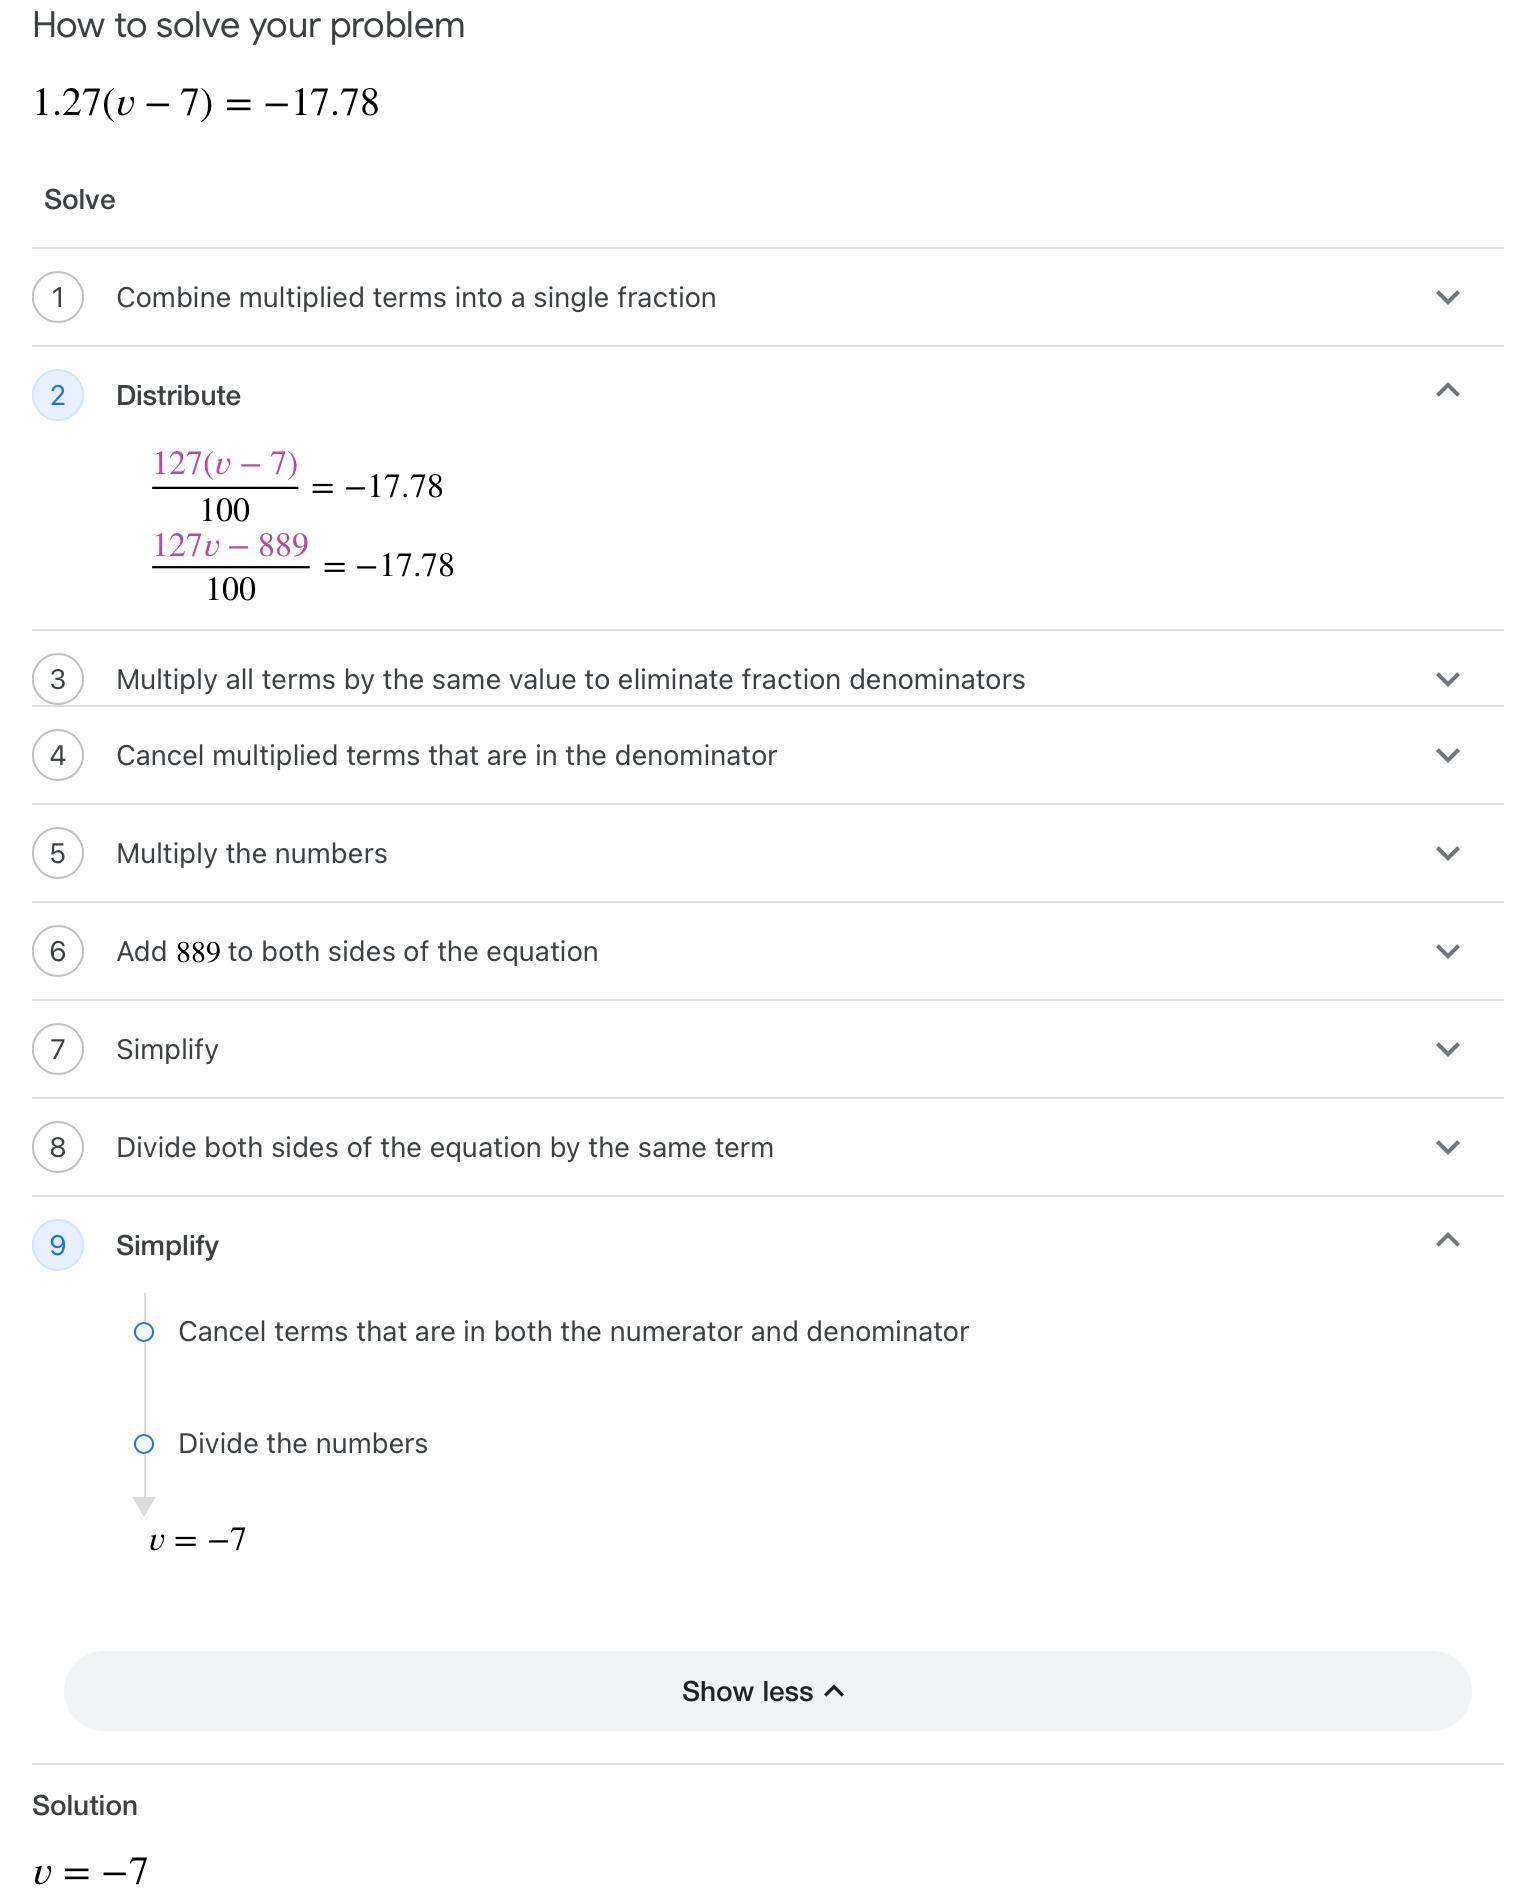Click the Show less button
Image resolution: width=1536 pixels, height=1902 pixels.
click(x=767, y=1691)
